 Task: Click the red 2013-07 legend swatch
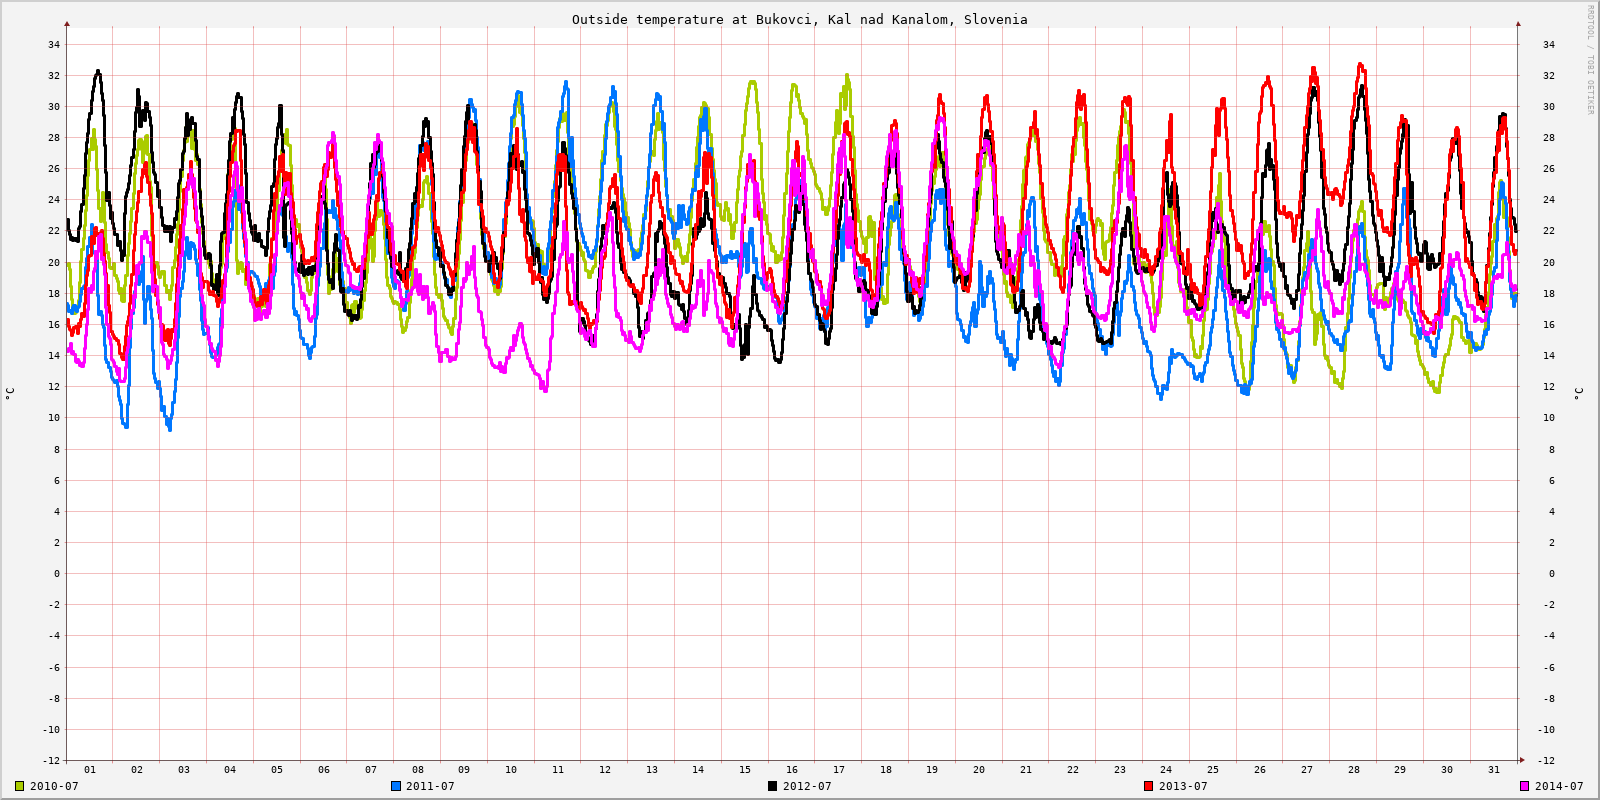pyautogui.click(x=1148, y=786)
